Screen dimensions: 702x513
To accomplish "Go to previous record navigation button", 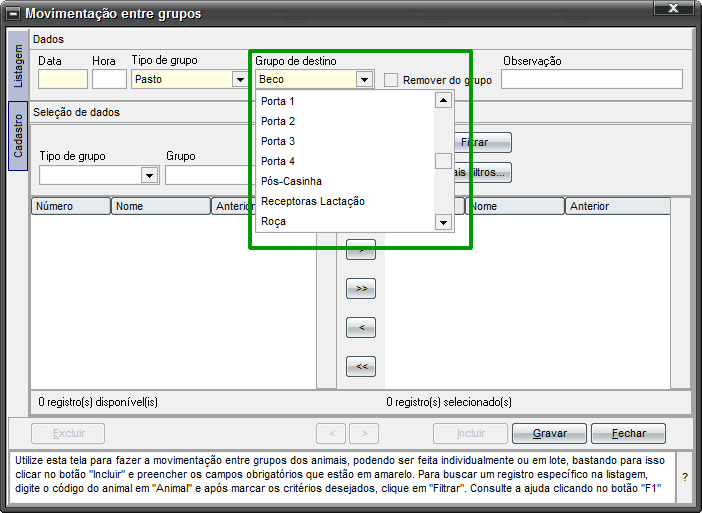I will coord(331,433).
